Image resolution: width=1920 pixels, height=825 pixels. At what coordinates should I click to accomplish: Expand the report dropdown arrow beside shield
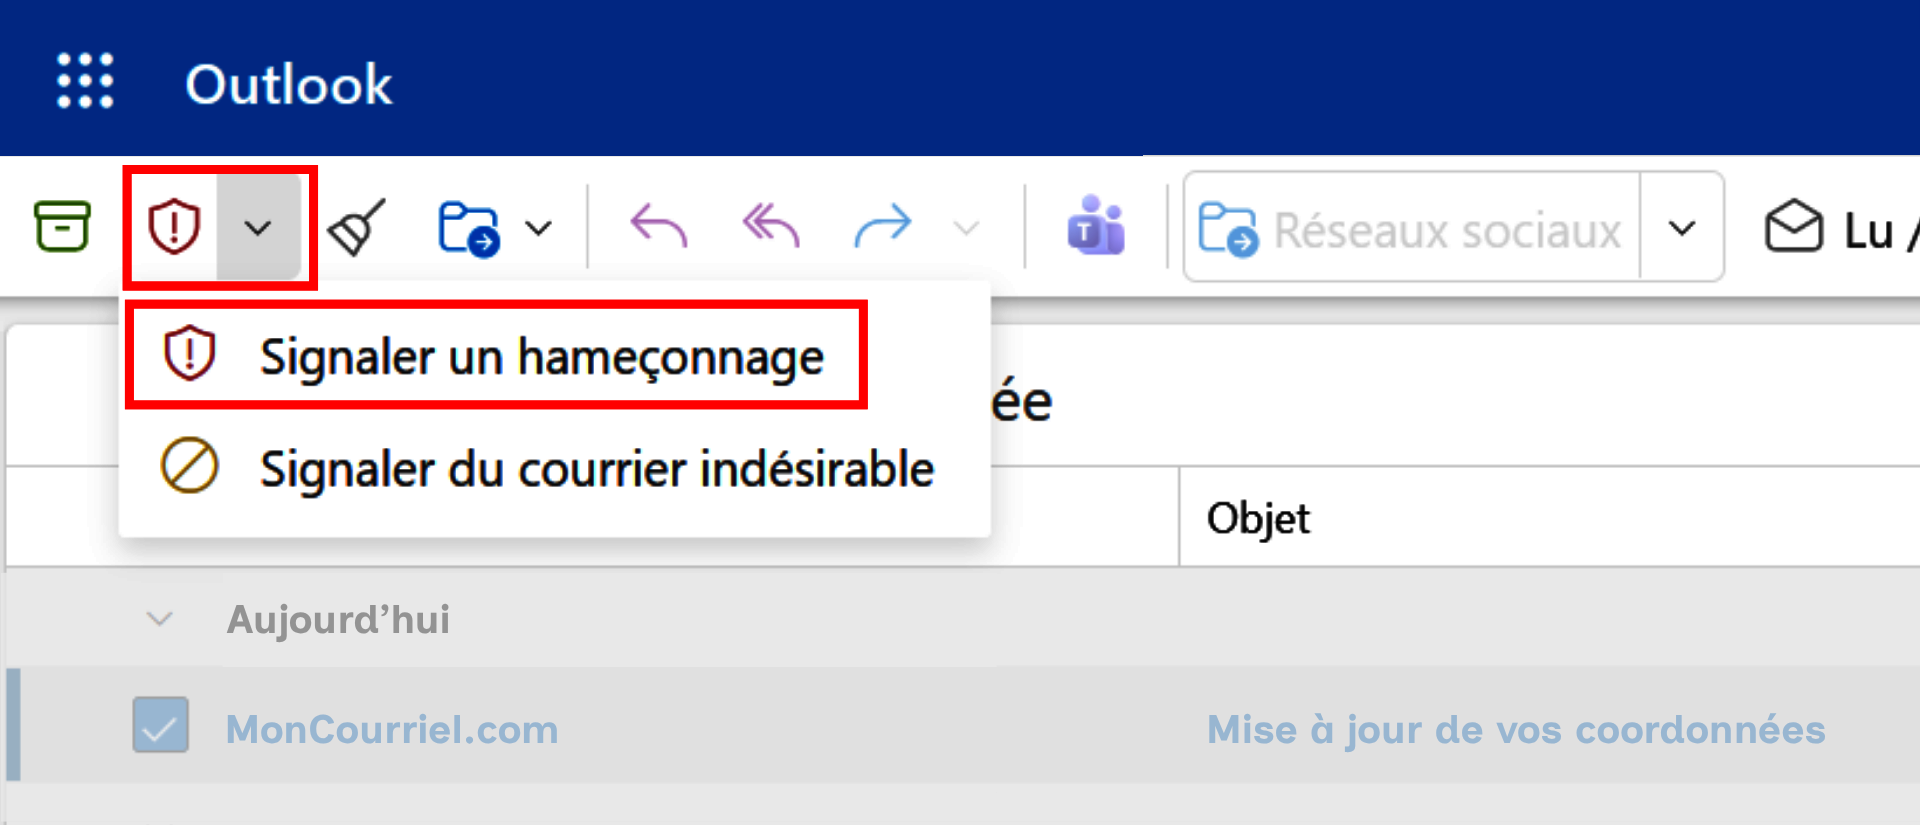[258, 228]
